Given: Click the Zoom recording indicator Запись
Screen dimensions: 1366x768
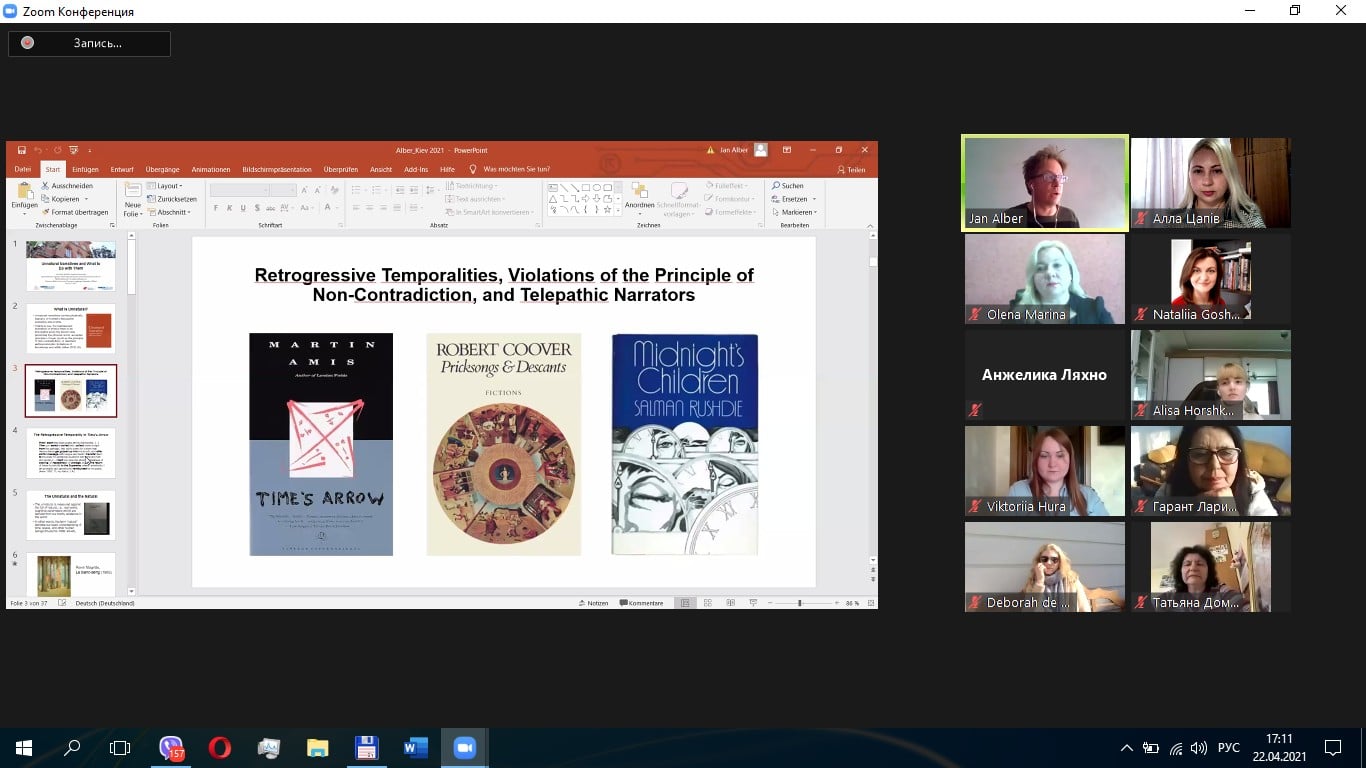Looking at the screenshot, I should (x=90, y=43).
